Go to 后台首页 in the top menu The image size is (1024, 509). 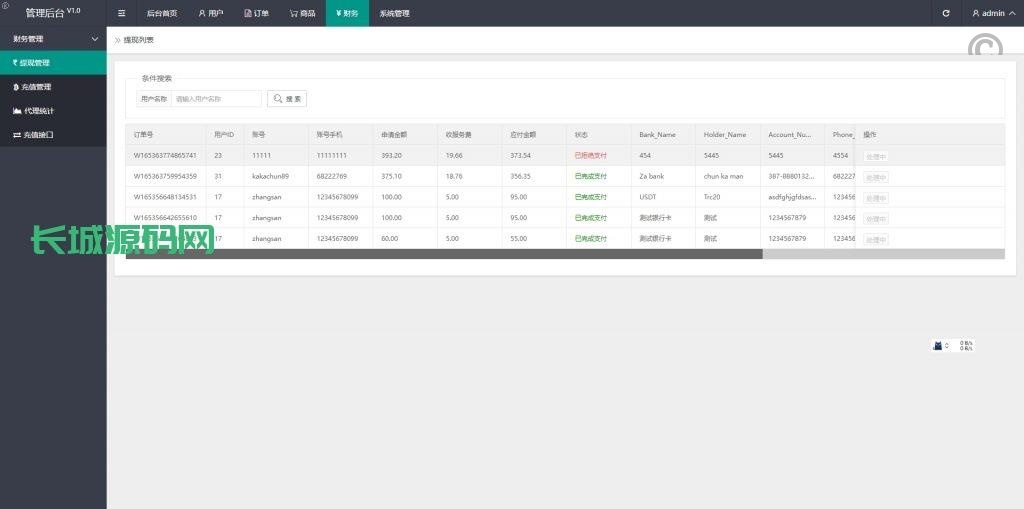point(161,13)
